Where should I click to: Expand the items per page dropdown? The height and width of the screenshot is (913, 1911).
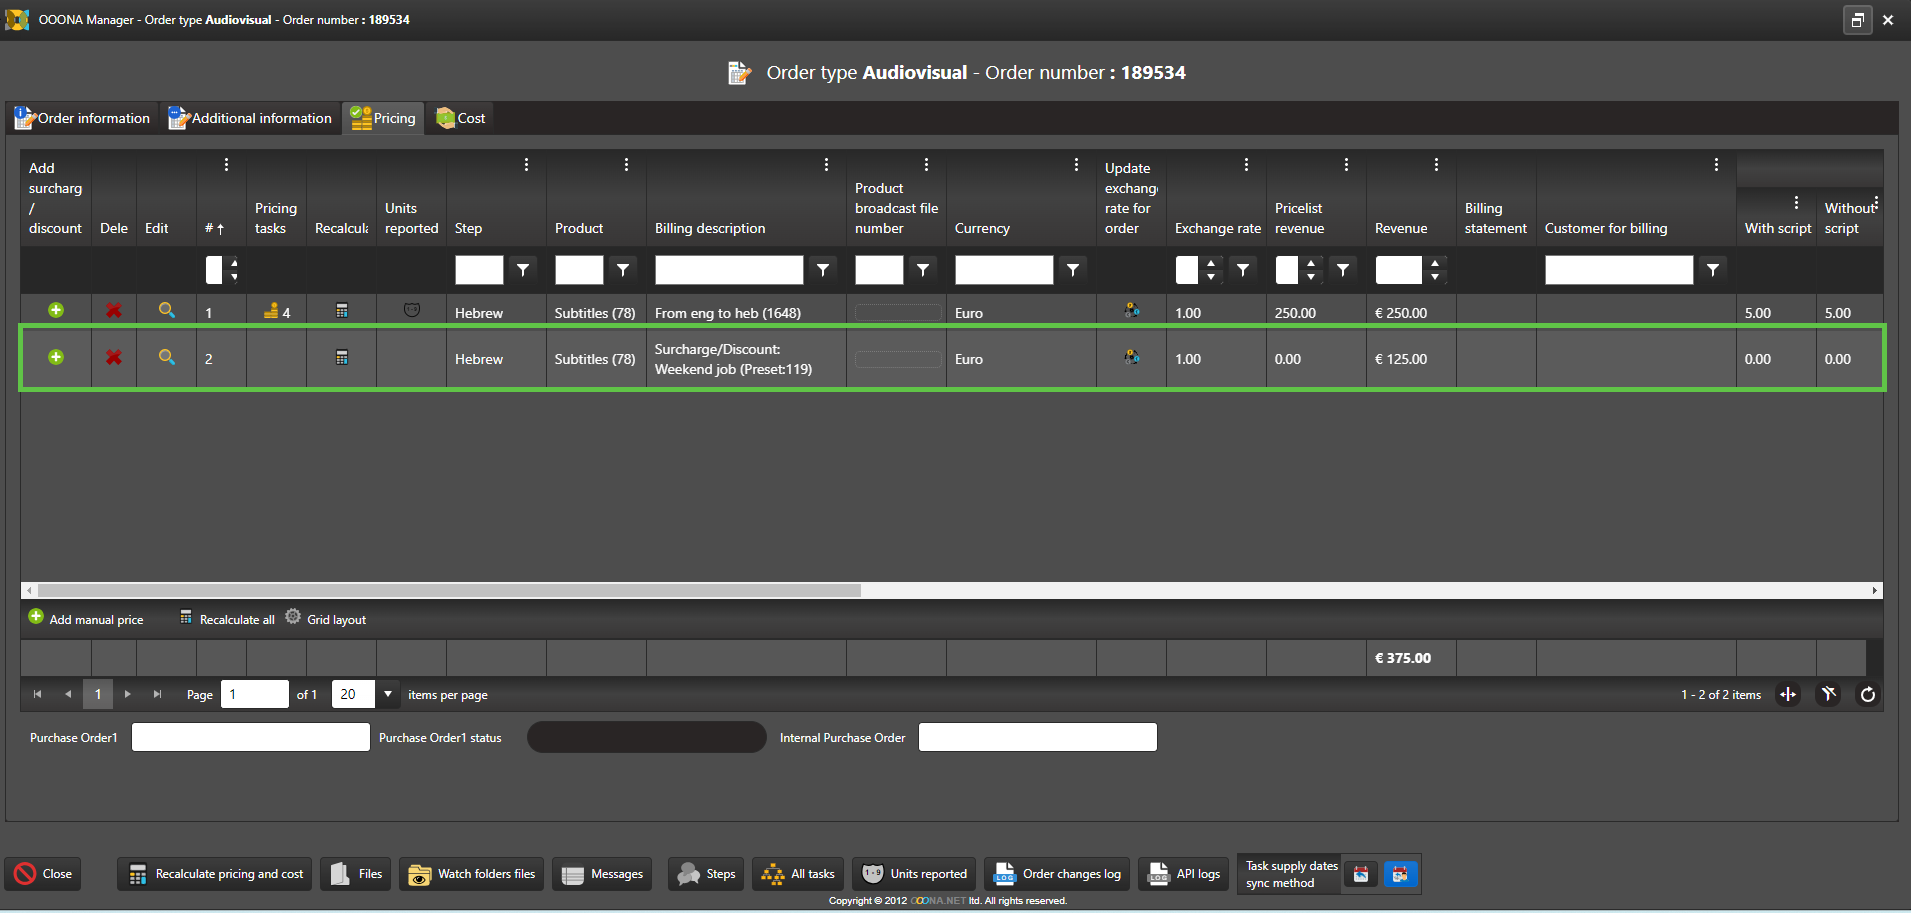tap(388, 694)
